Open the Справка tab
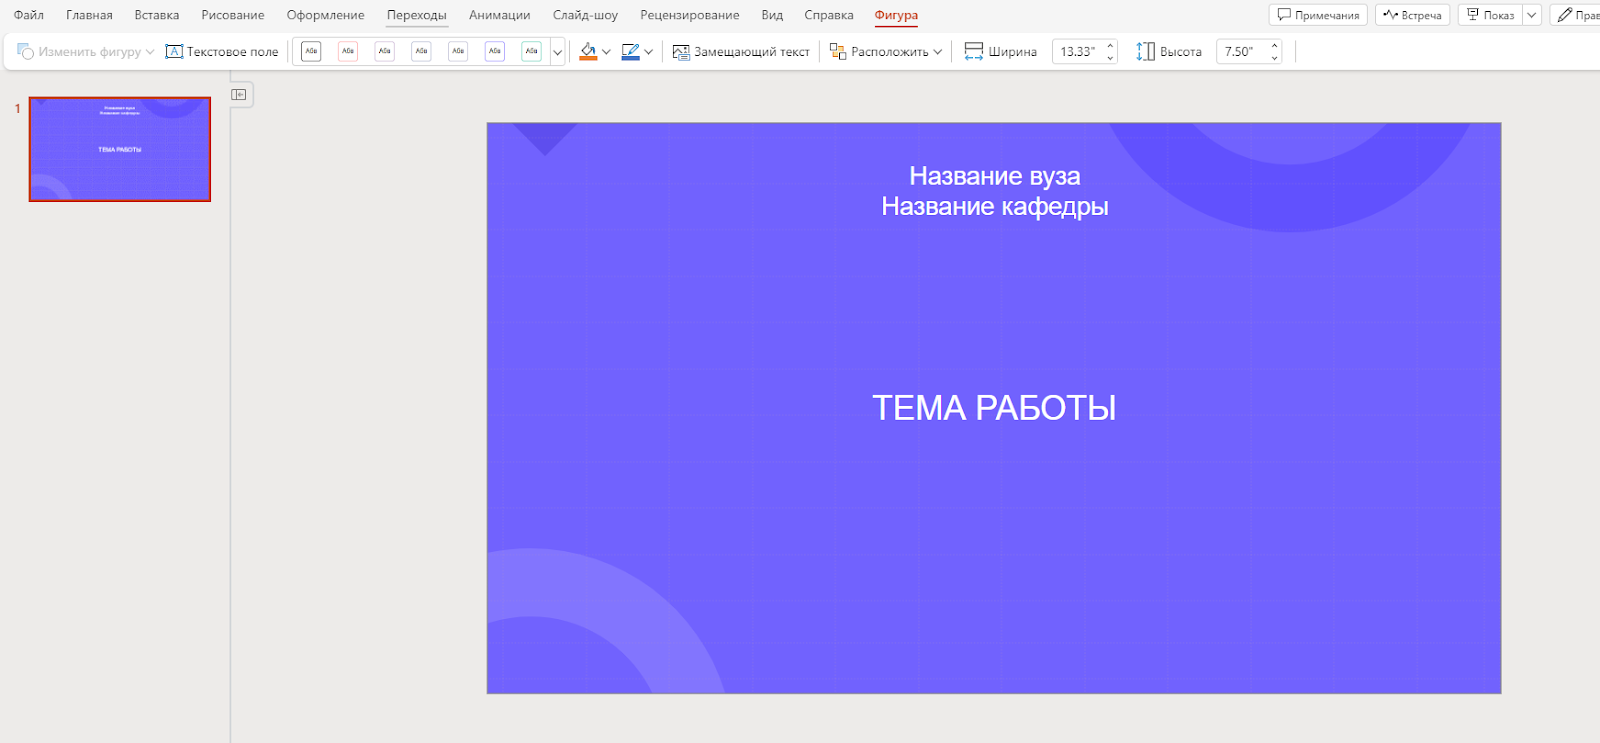This screenshot has height=743, width=1600. click(x=829, y=15)
